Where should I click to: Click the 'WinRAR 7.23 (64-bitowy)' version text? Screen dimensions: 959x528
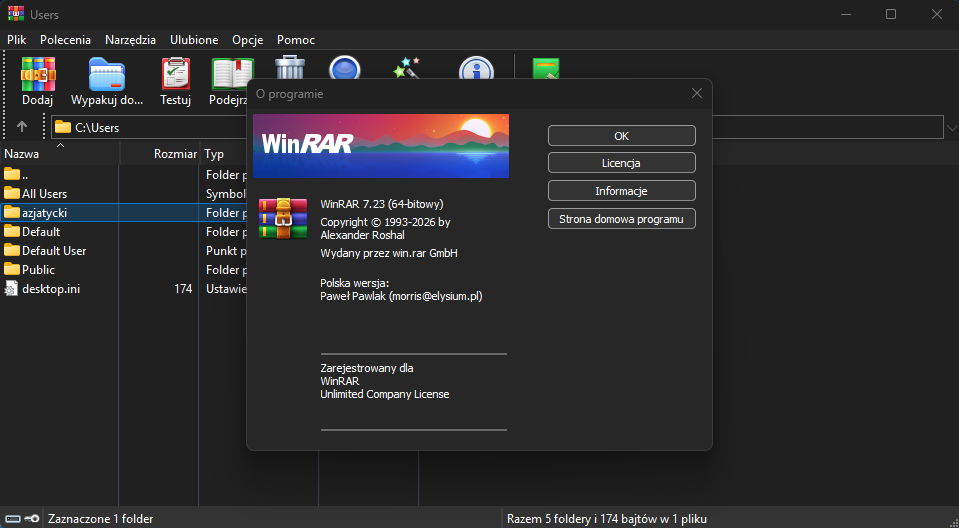pyautogui.click(x=382, y=204)
